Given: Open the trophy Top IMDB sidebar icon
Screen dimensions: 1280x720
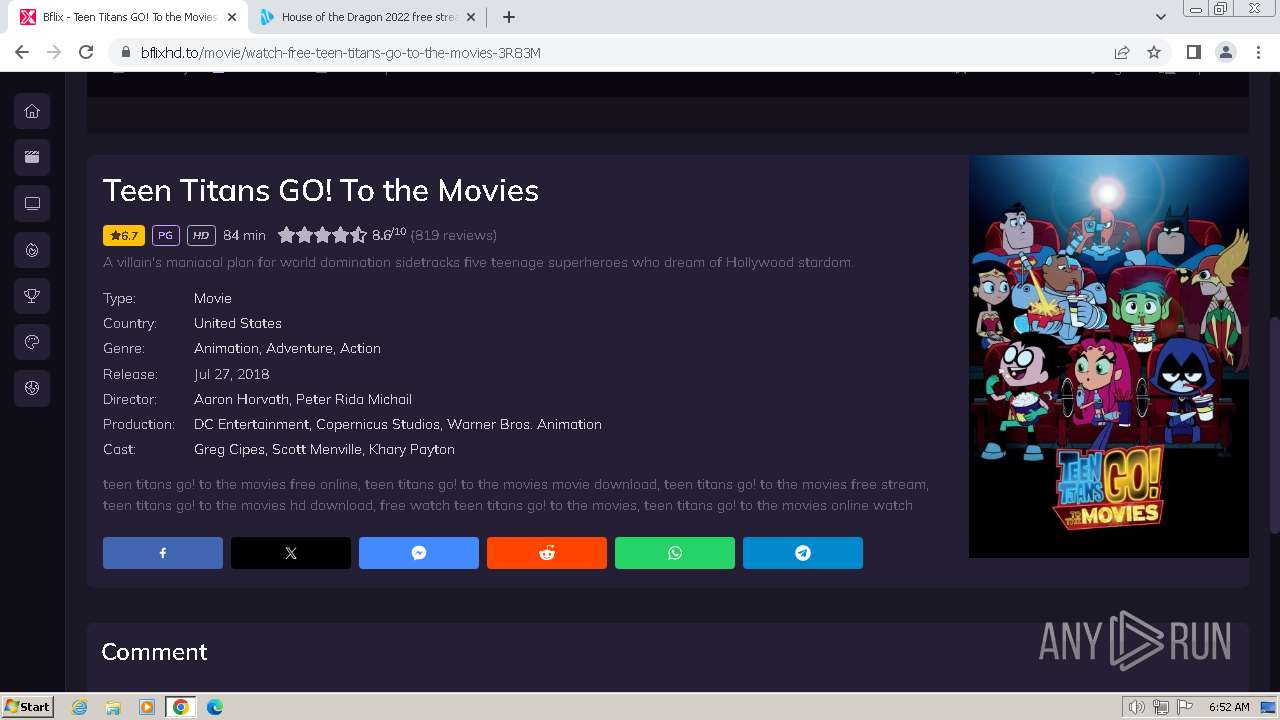Looking at the screenshot, I should coord(32,296).
